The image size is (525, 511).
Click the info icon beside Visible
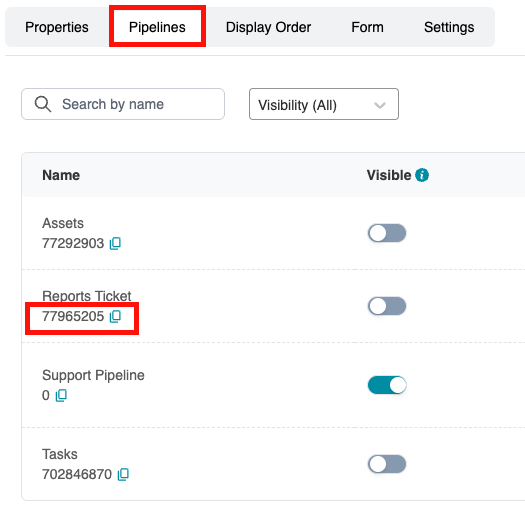coord(422,175)
